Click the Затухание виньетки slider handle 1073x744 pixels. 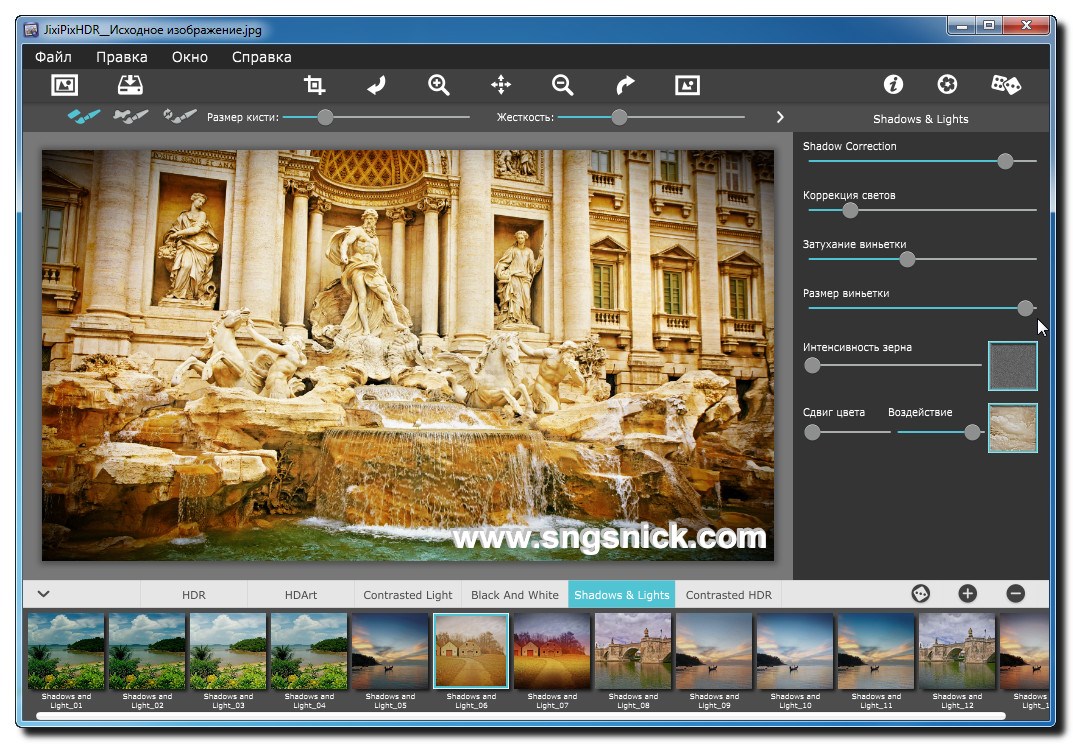(x=907, y=259)
